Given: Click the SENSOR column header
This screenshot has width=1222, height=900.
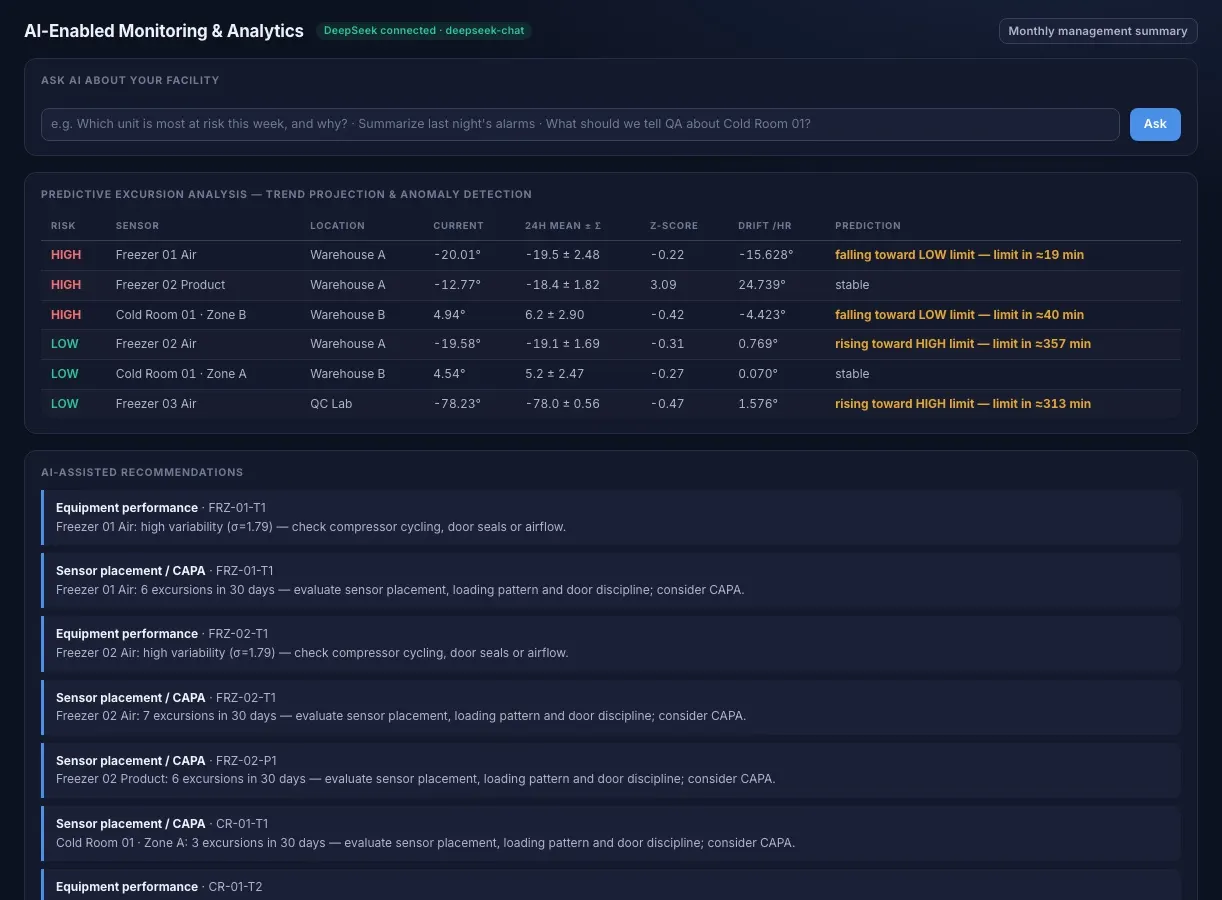Looking at the screenshot, I should tap(137, 226).
